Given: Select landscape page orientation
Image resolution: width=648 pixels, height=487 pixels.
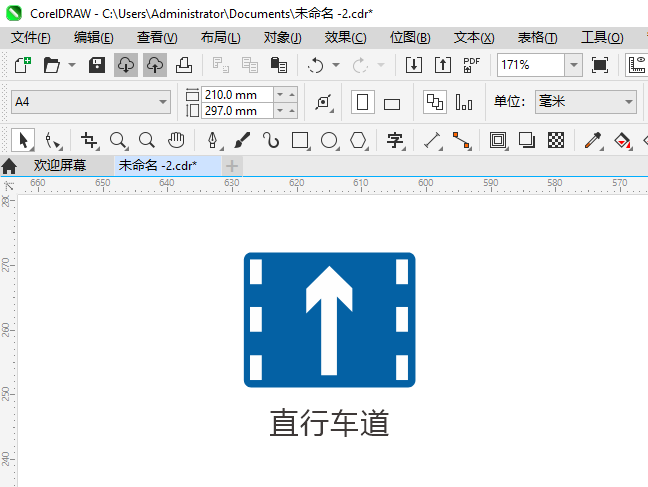Looking at the screenshot, I should click(x=392, y=104).
